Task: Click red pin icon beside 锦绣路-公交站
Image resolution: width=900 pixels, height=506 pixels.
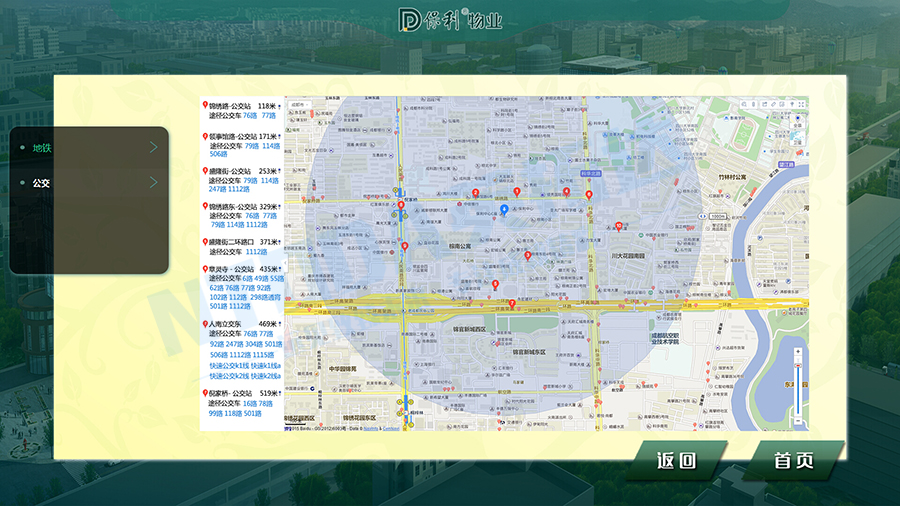Action: 205,105
